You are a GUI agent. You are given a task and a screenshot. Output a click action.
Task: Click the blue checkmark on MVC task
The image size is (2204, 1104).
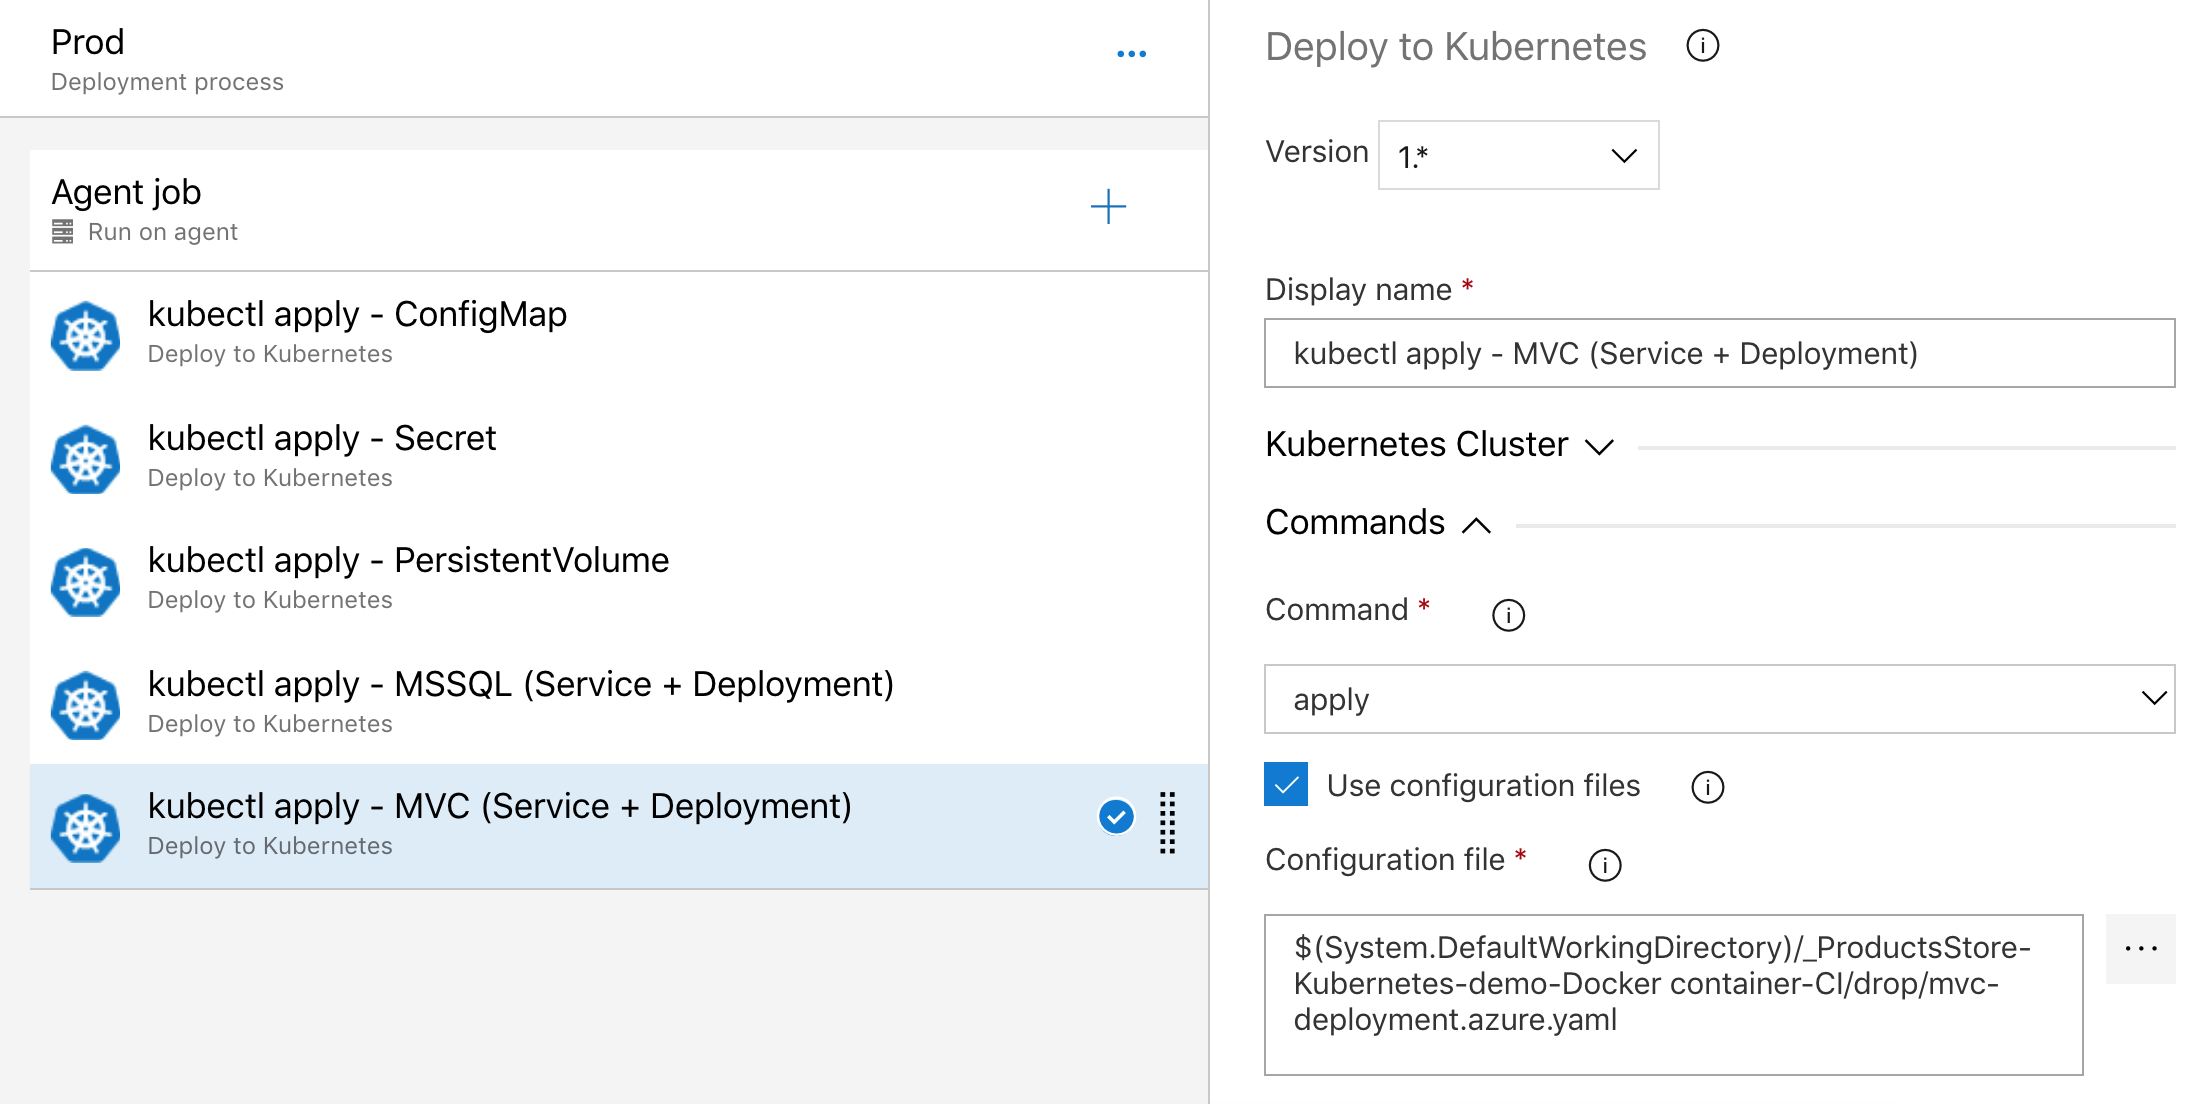coord(1116,817)
